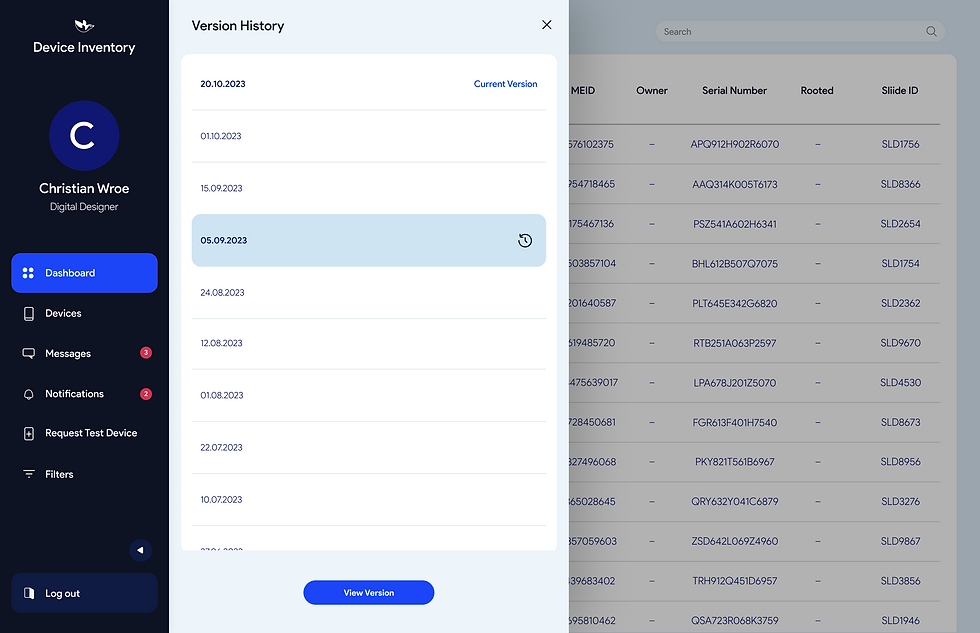Click into the Search field

[x=800, y=31]
